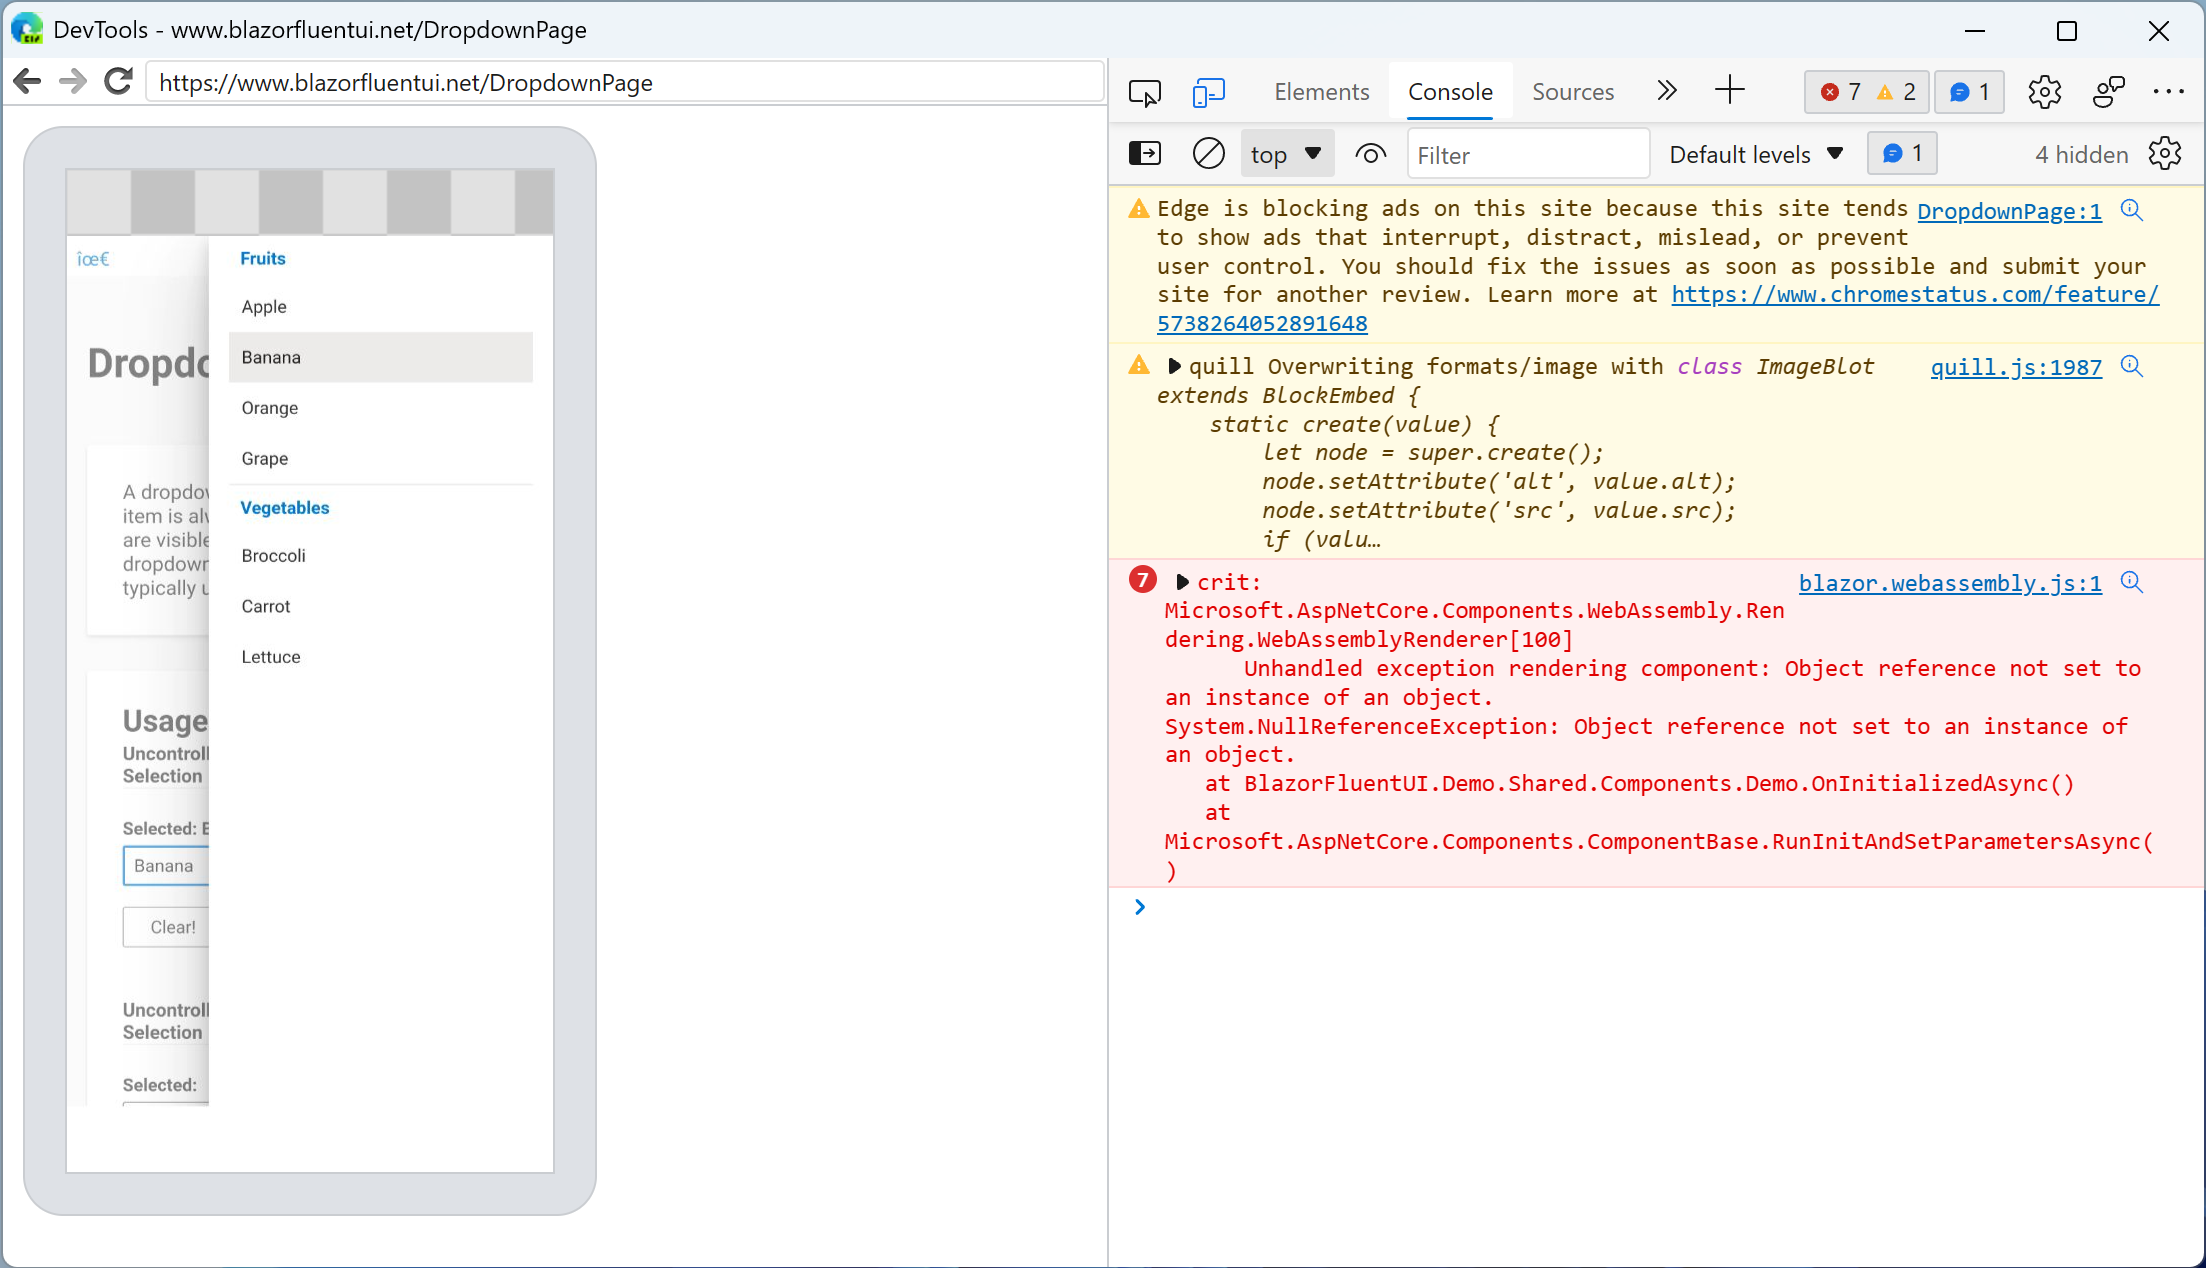Open the Default levels dropdown
2206x1268 pixels.
coord(1755,154)
